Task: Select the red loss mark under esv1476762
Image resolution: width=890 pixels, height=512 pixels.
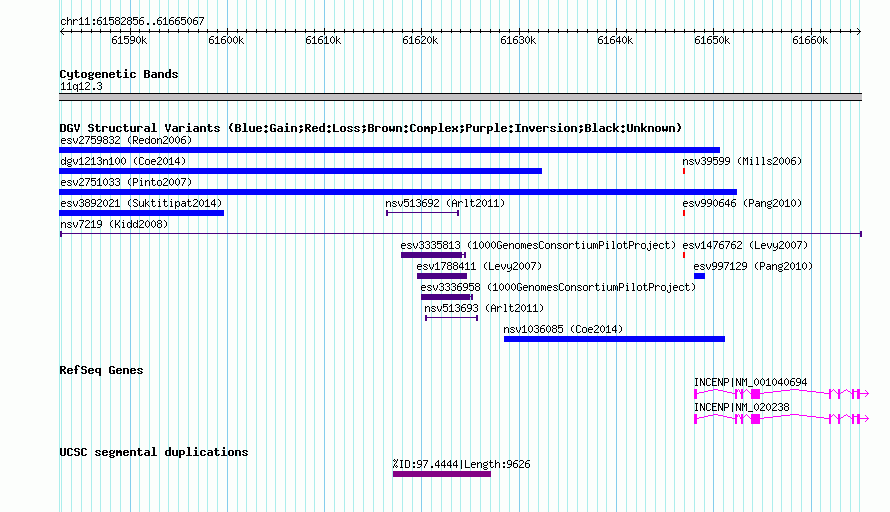Action: pos(684,255)
